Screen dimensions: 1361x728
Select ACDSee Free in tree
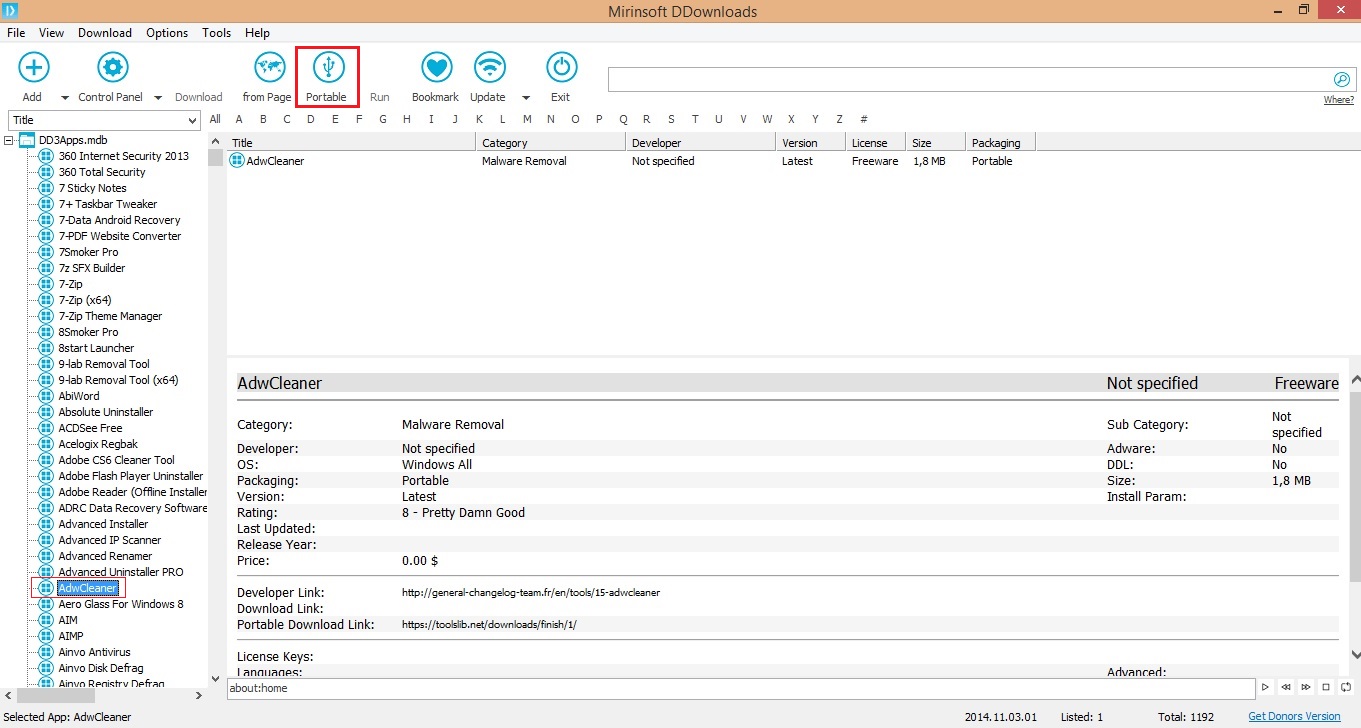coord(91,428)
